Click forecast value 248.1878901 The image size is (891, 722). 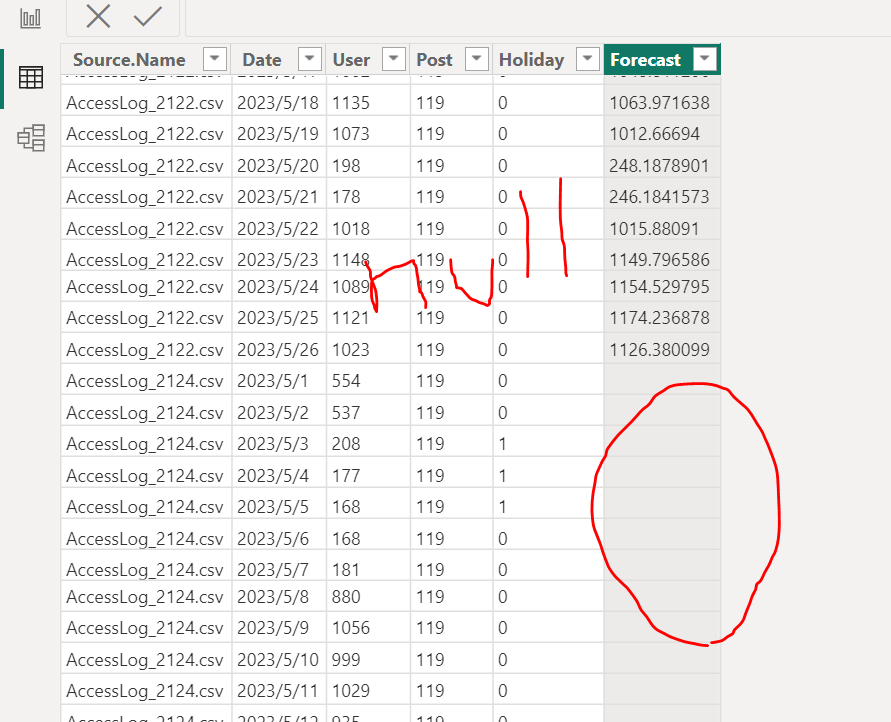click(659, 166)
